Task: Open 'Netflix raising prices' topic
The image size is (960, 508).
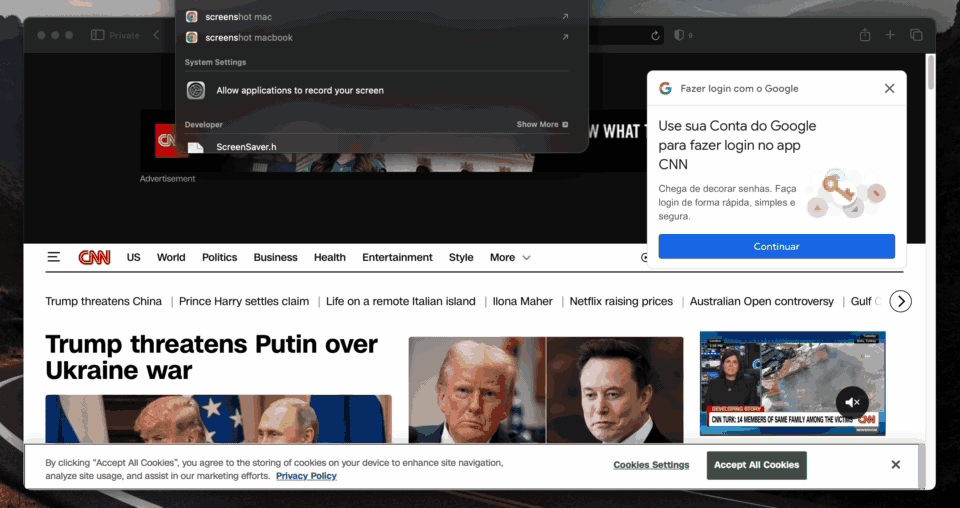Action: [x=621, y=301]
